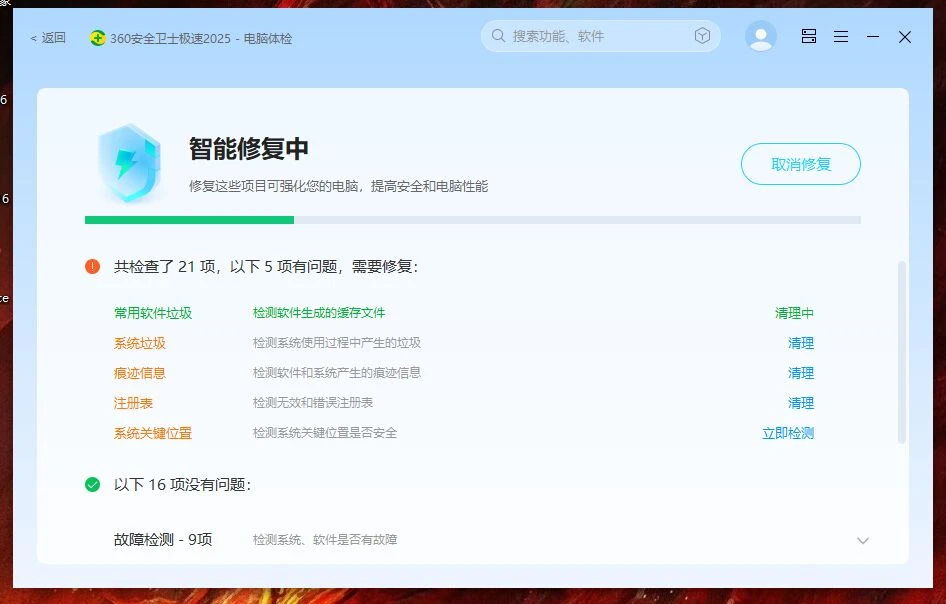Click the 取消修复 button
Image resolution: width=946 pixels, height=604 pixels.
click(x=801, y=164)
